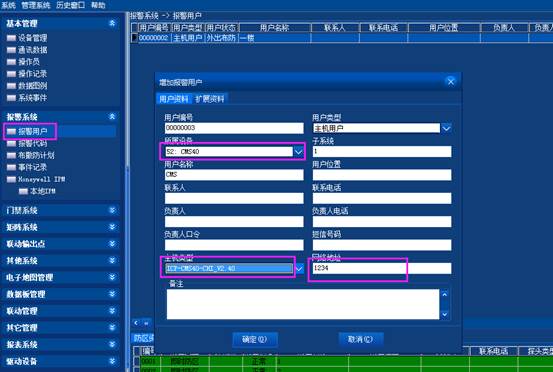Collapse the 基本管理 section
The height and width of the screenshot is (372, 553).
(112, 23)
